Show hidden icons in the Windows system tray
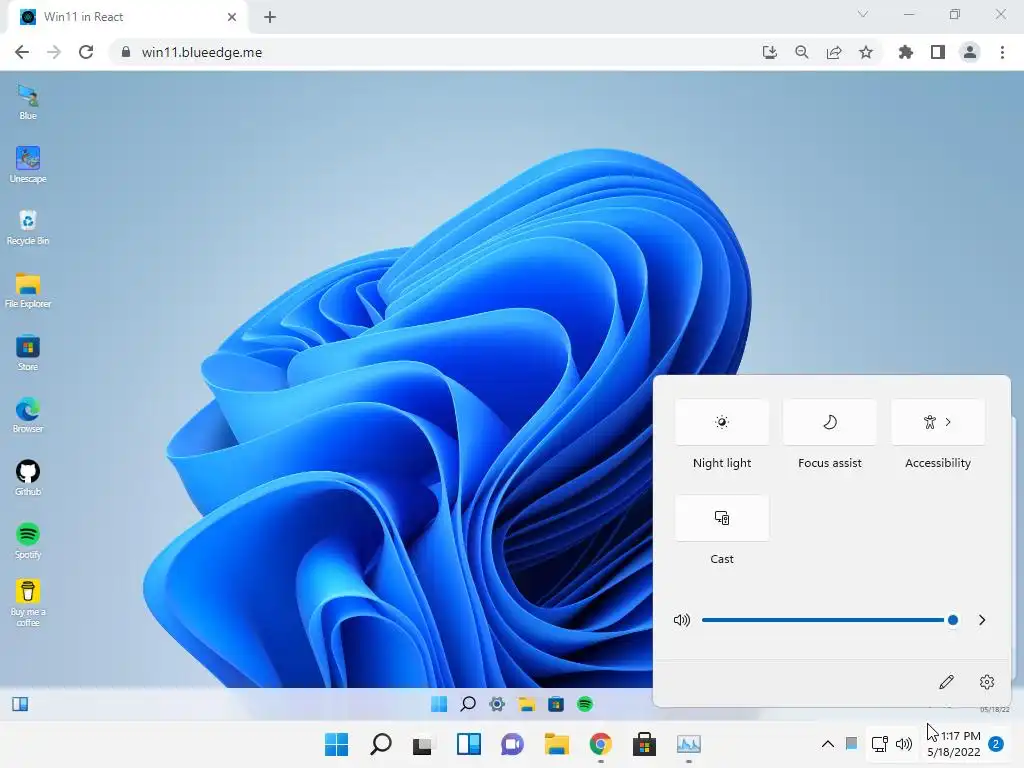This screenshot has width=1024, height=768. click(827, 744)
